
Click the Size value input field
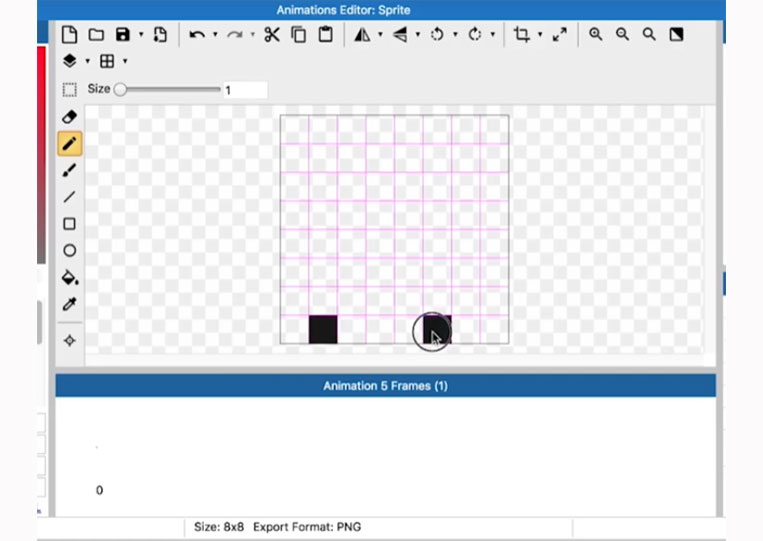(245, 90)
